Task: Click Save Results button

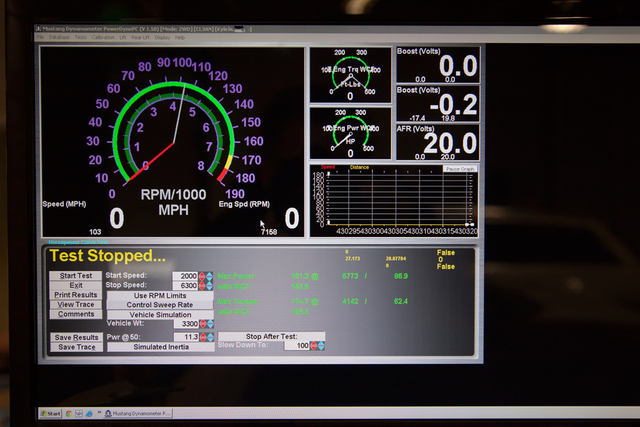Action: point(76,337)
